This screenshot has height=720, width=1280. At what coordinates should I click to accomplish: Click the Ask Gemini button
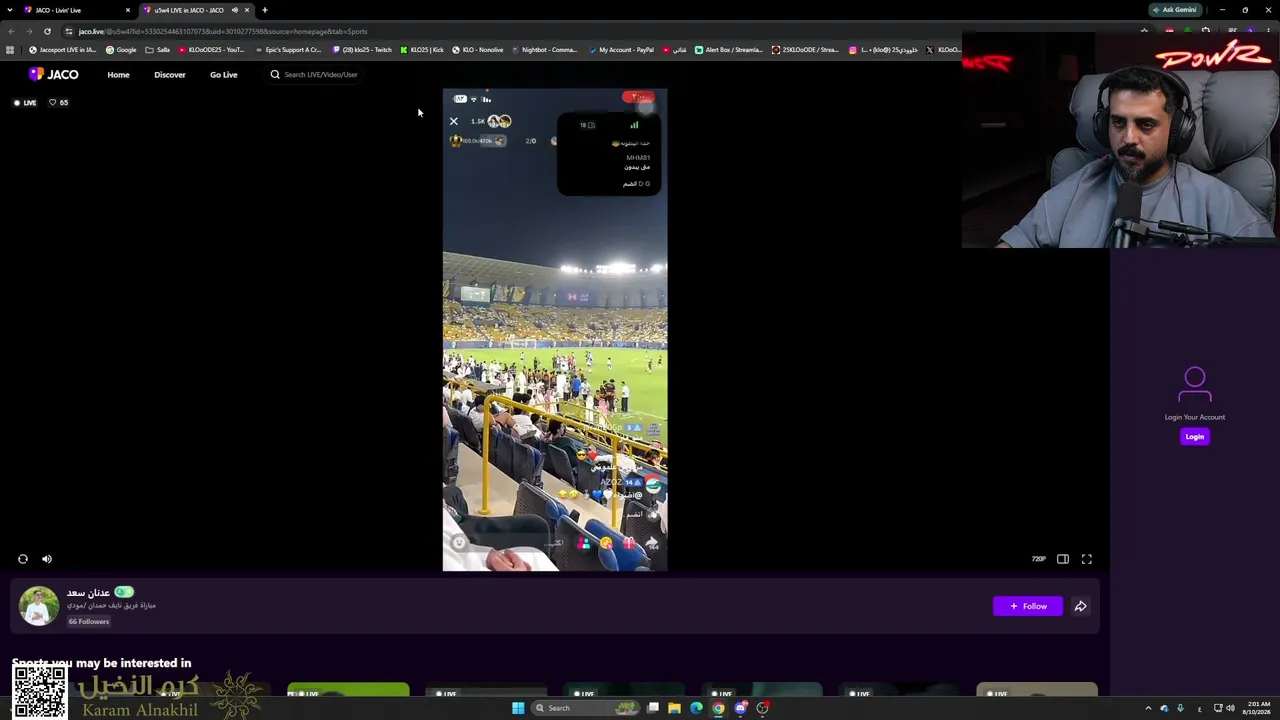(x=1174, y=10)
